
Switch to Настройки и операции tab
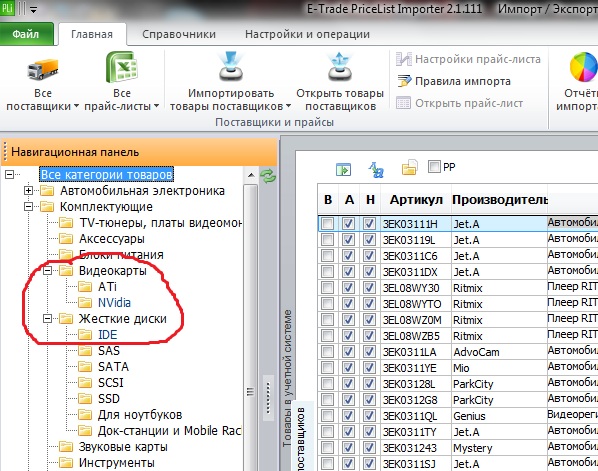pyautogui.click(x=307, y=34)
